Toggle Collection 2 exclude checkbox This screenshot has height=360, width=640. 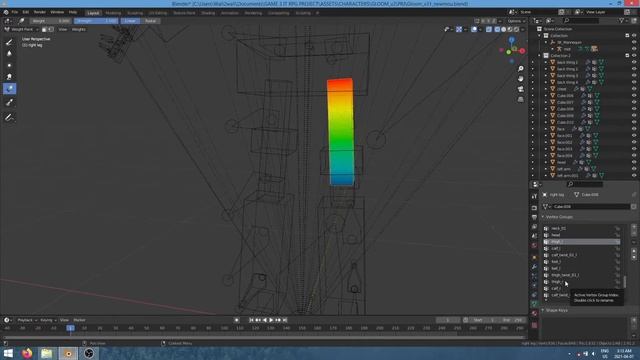(627, 56)
